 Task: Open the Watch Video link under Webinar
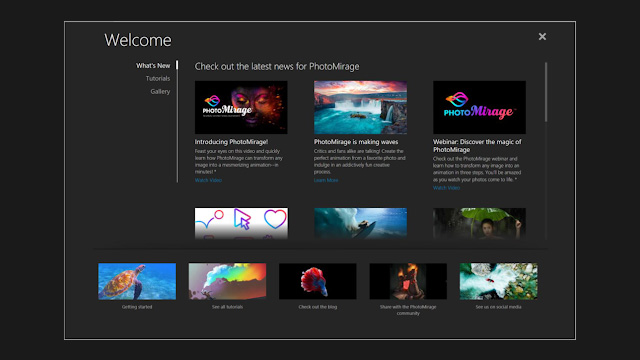(x=446, y=188)
